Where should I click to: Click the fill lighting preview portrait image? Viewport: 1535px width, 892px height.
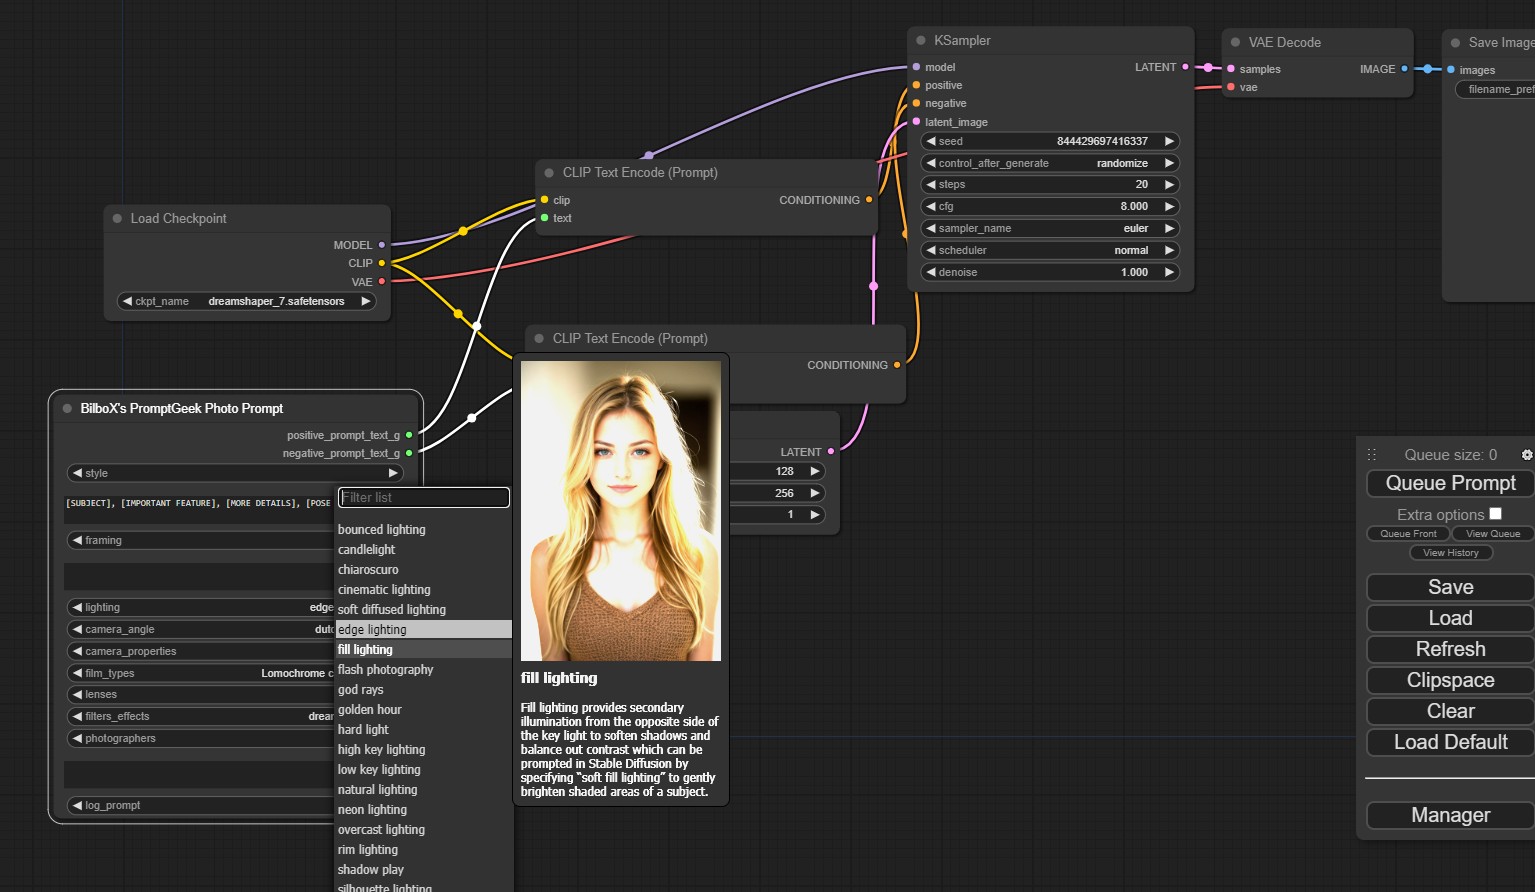coord(621,511)
